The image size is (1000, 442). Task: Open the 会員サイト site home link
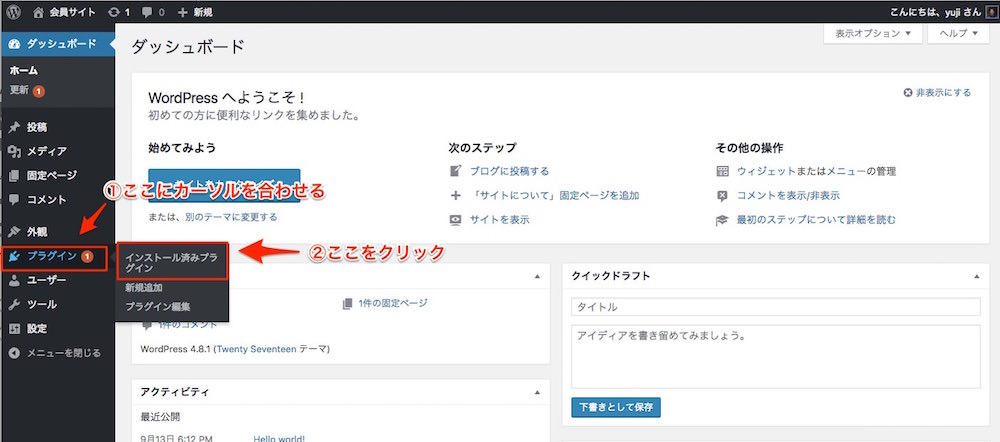point(62,11)
